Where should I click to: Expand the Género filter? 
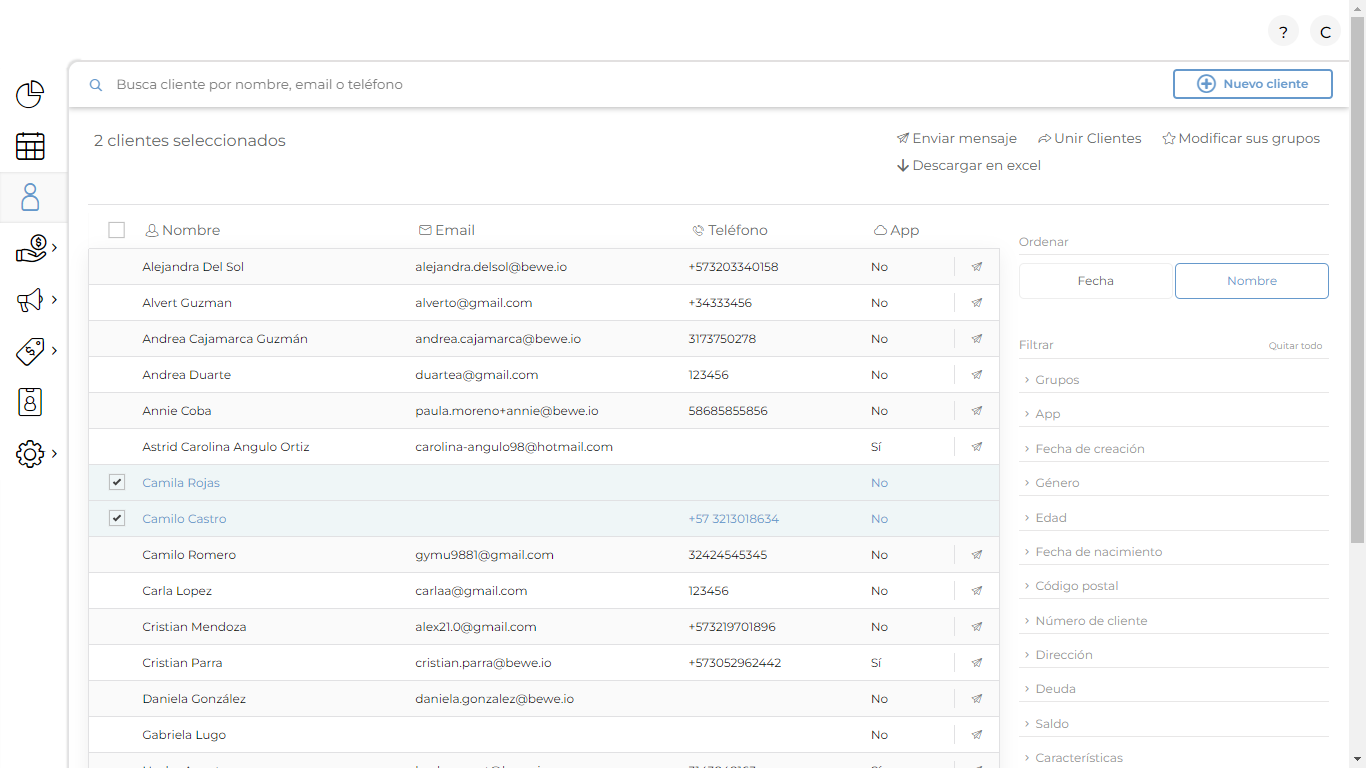[1173, 483]
